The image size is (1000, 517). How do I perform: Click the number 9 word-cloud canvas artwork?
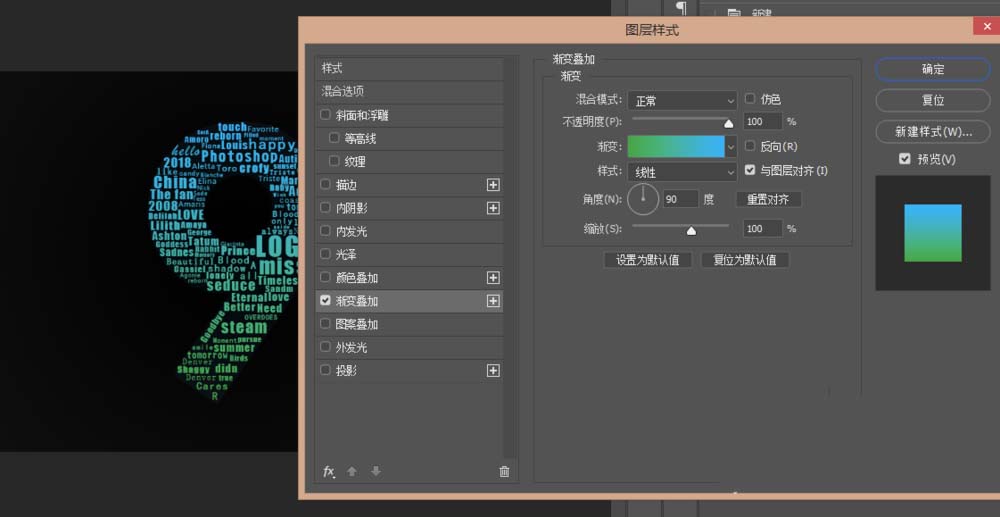point(223,261)
